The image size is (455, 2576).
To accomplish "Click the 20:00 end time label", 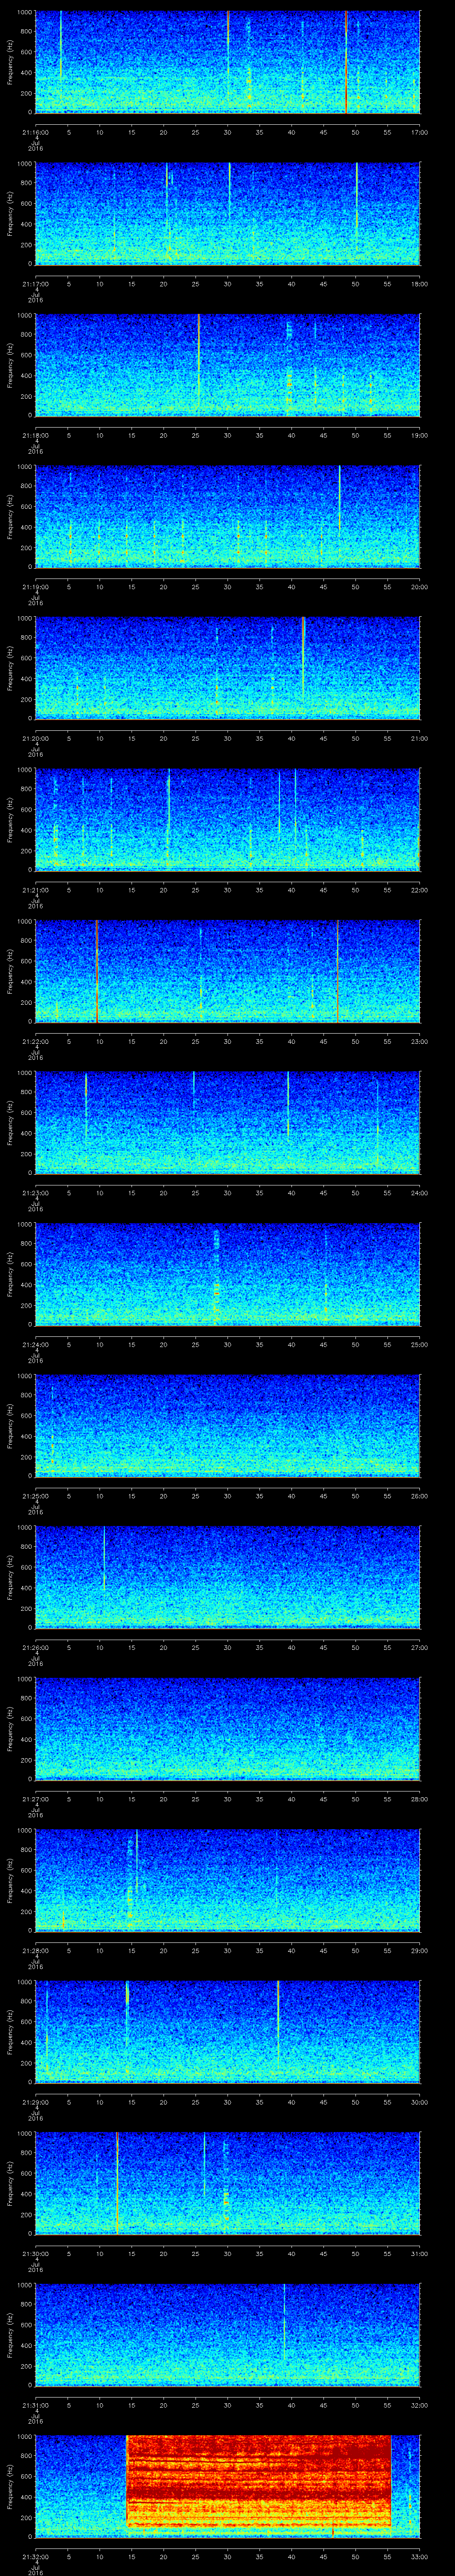I will coord(420,586).
